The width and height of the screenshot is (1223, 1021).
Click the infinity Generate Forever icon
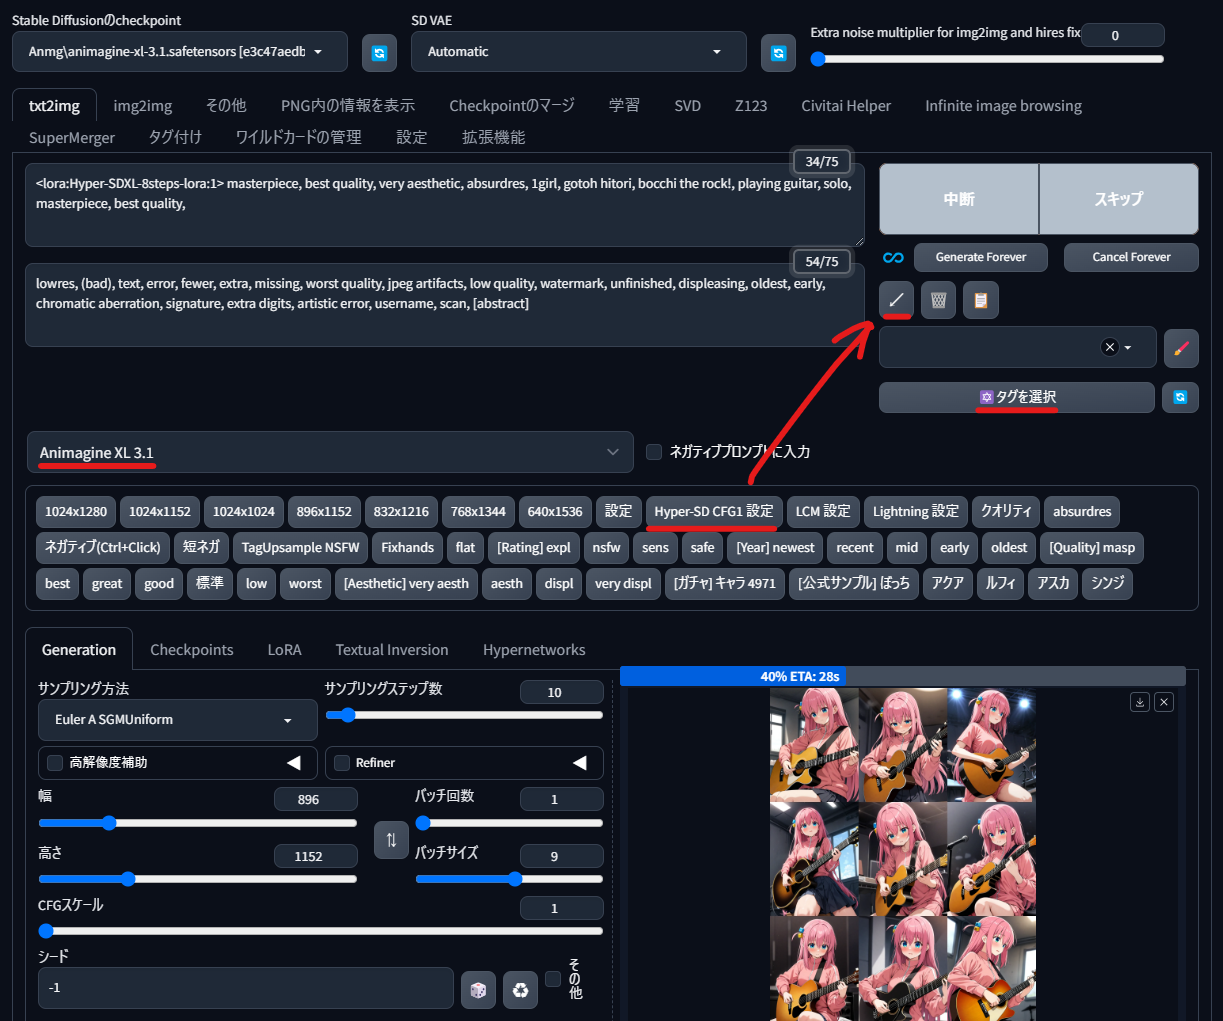[893, 258]
